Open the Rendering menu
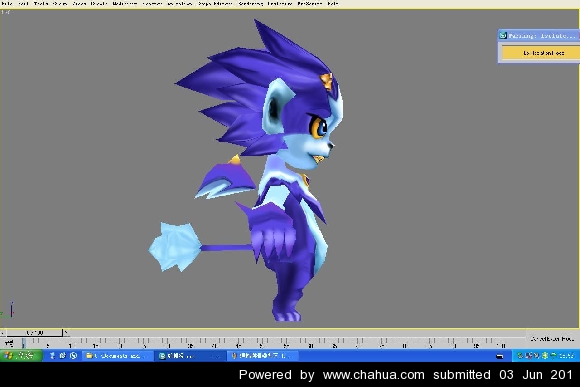The image size is (580, 387). [x=251, y=3]
